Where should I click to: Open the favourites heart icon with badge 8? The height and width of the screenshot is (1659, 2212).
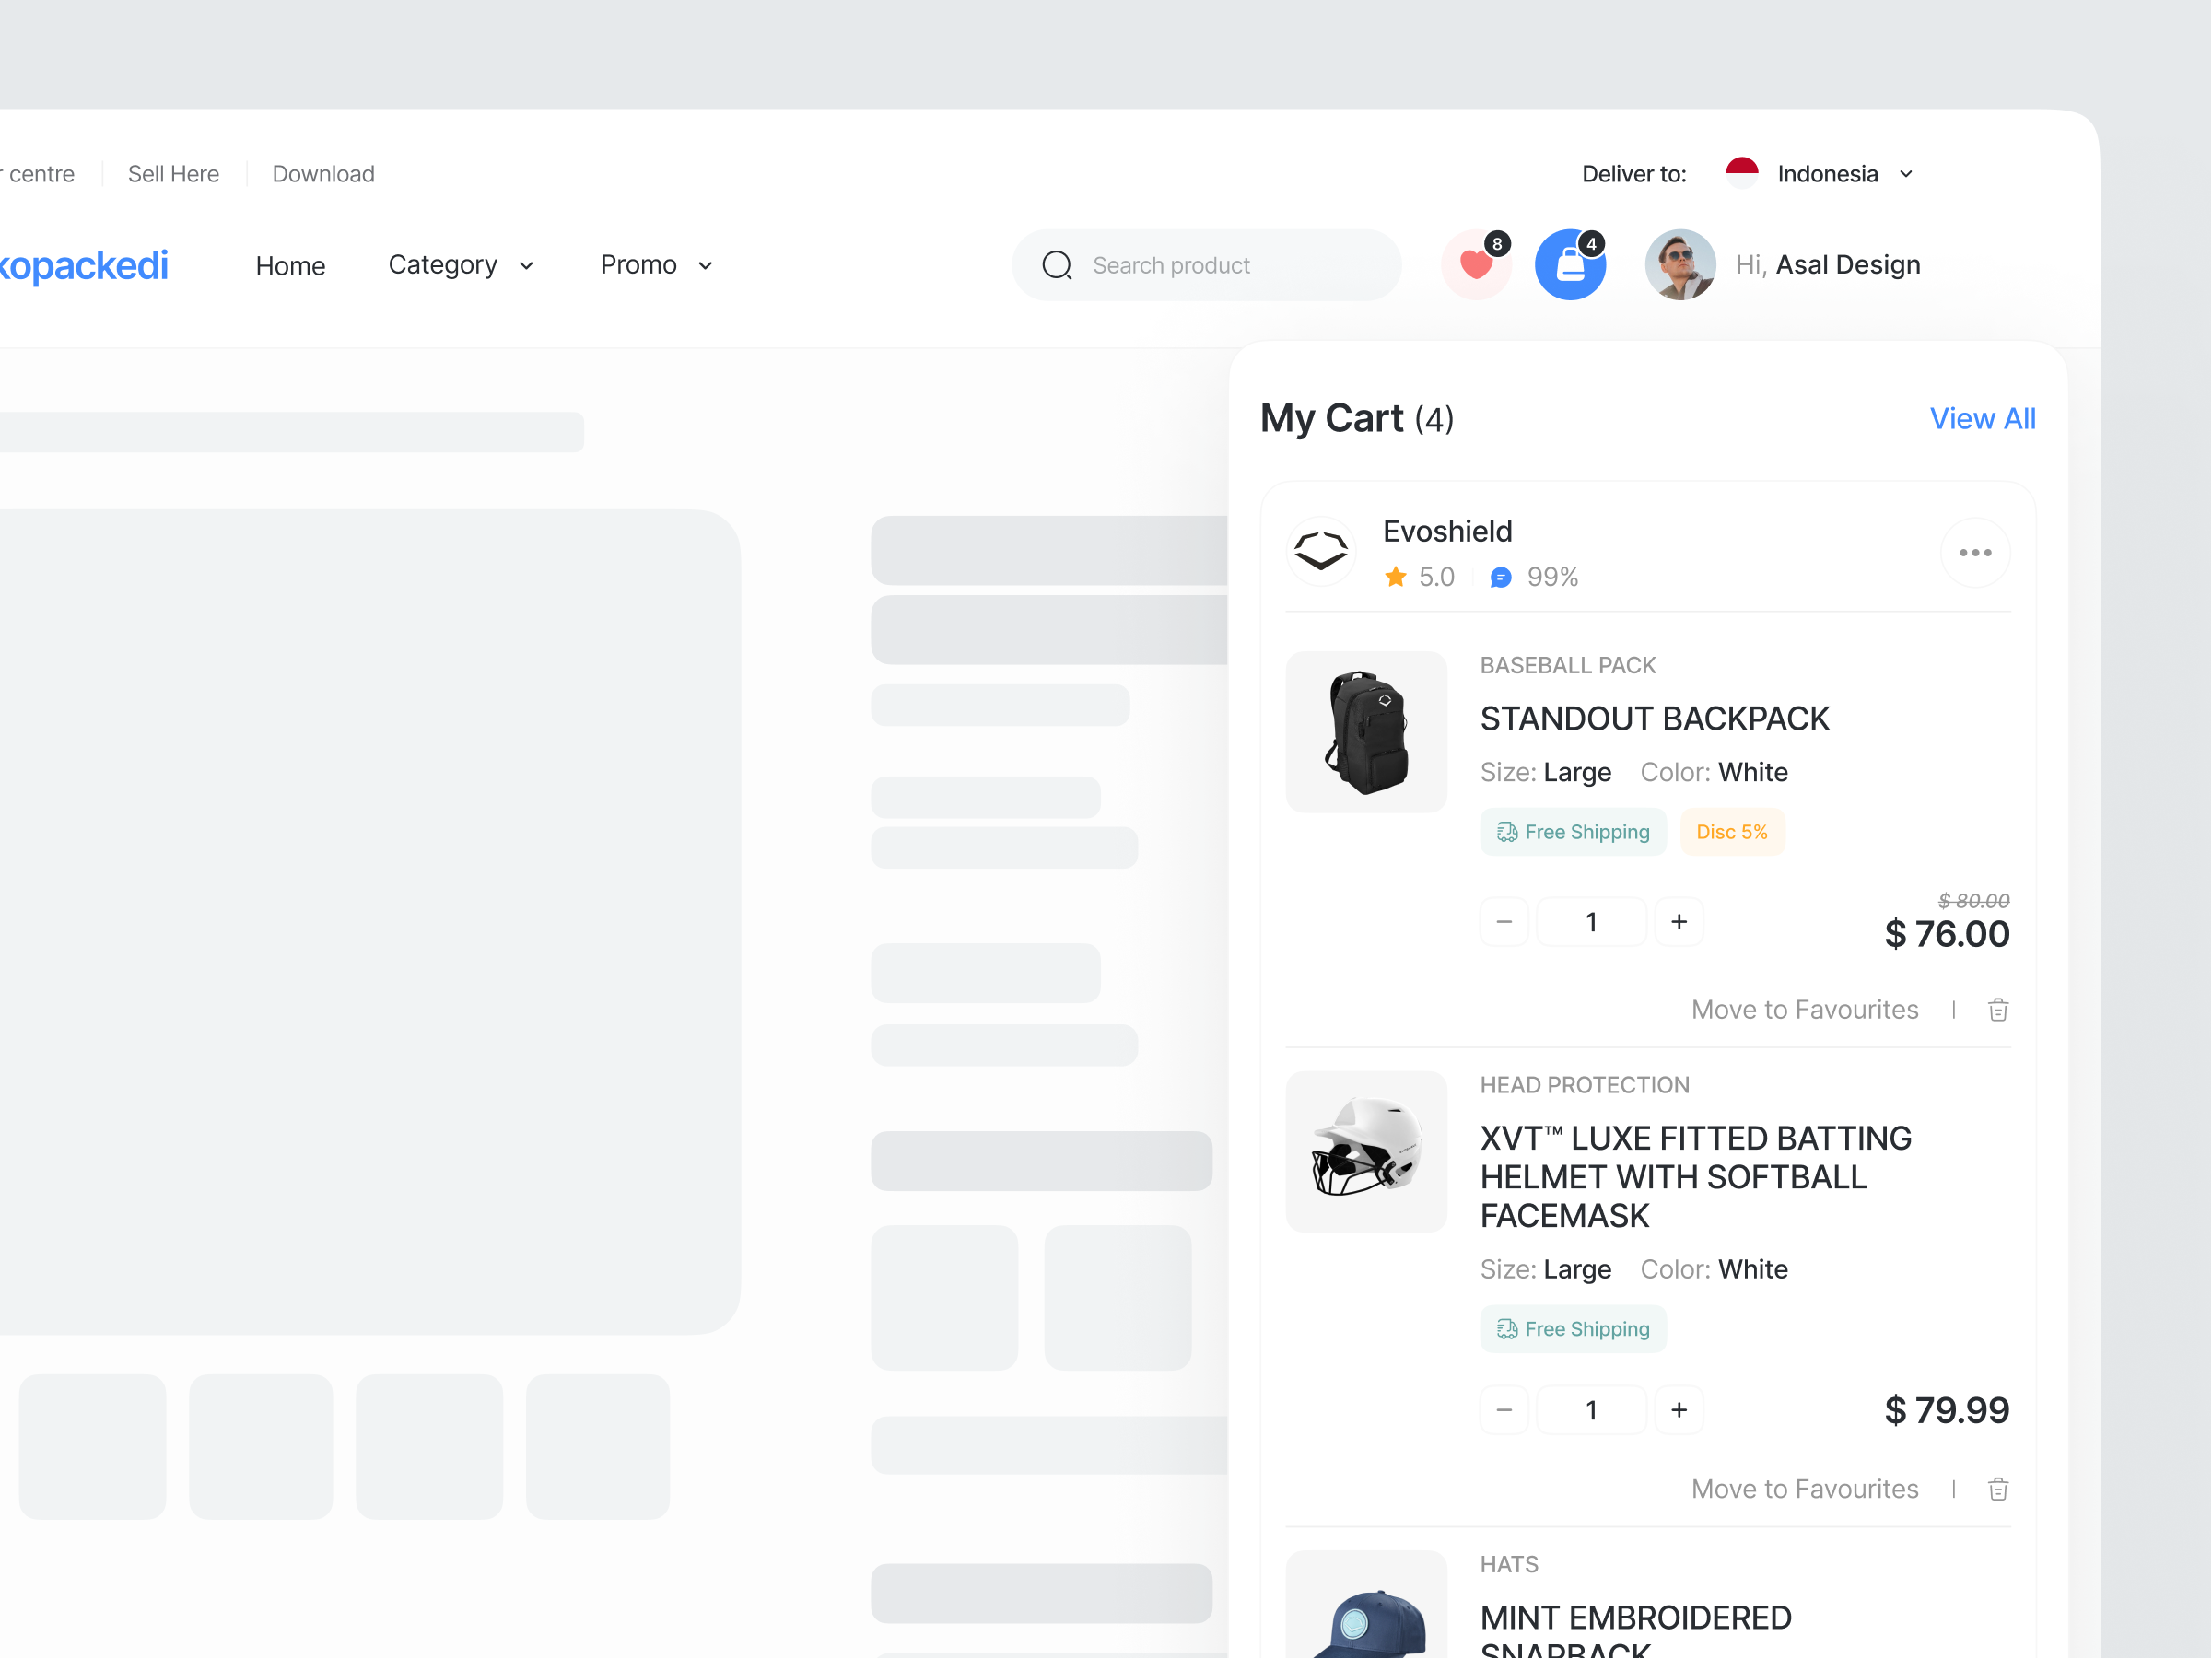click(1476, 265)
